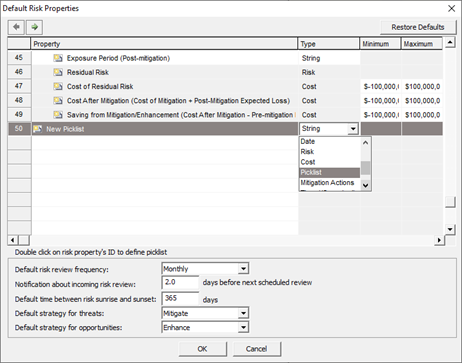Click icon beside Residual Risk row
This screenshot has width=462, height=363.
[58, 72]
